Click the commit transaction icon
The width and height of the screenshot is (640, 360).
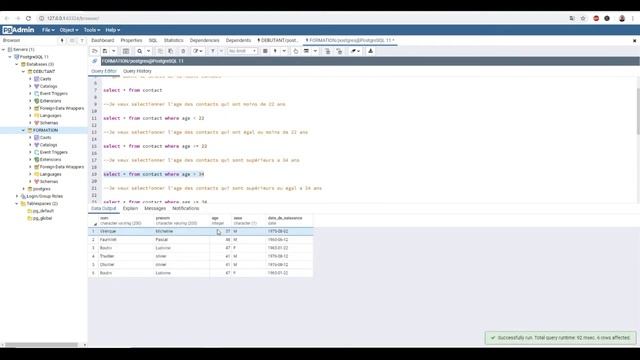pyautogui.click(x=327, y=51)
